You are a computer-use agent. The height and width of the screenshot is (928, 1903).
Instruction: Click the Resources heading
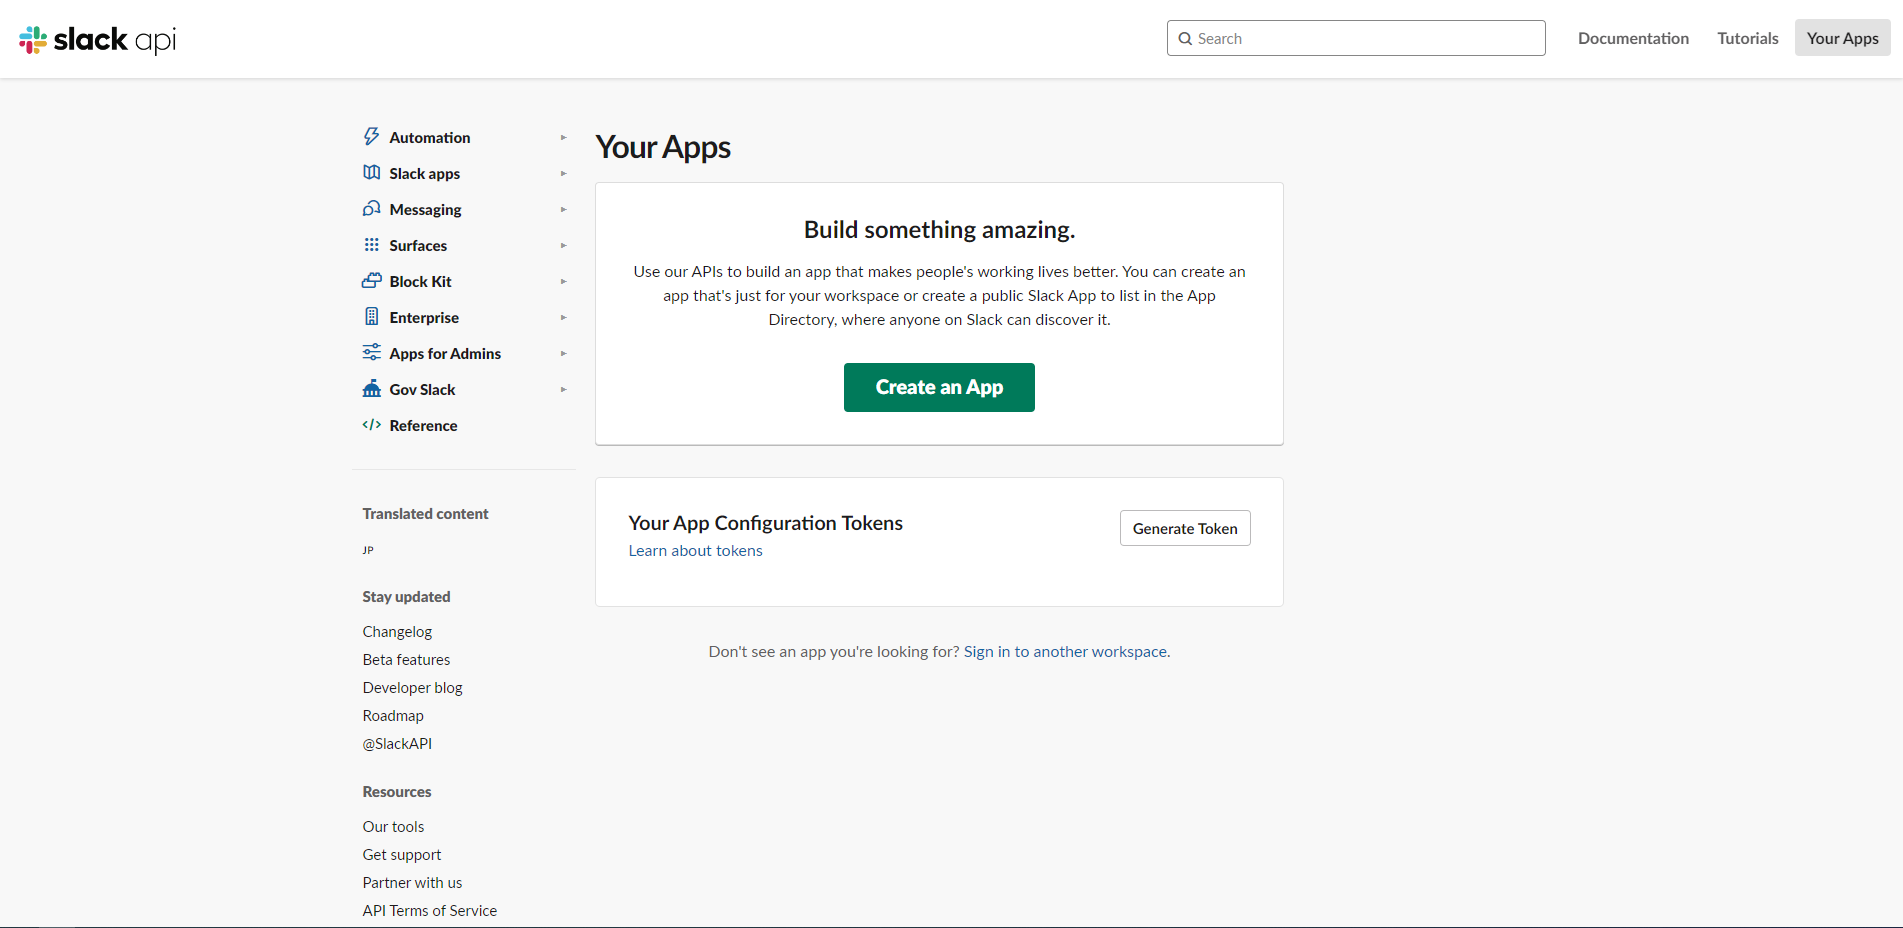pyautogui.click(x=397, y=792)
